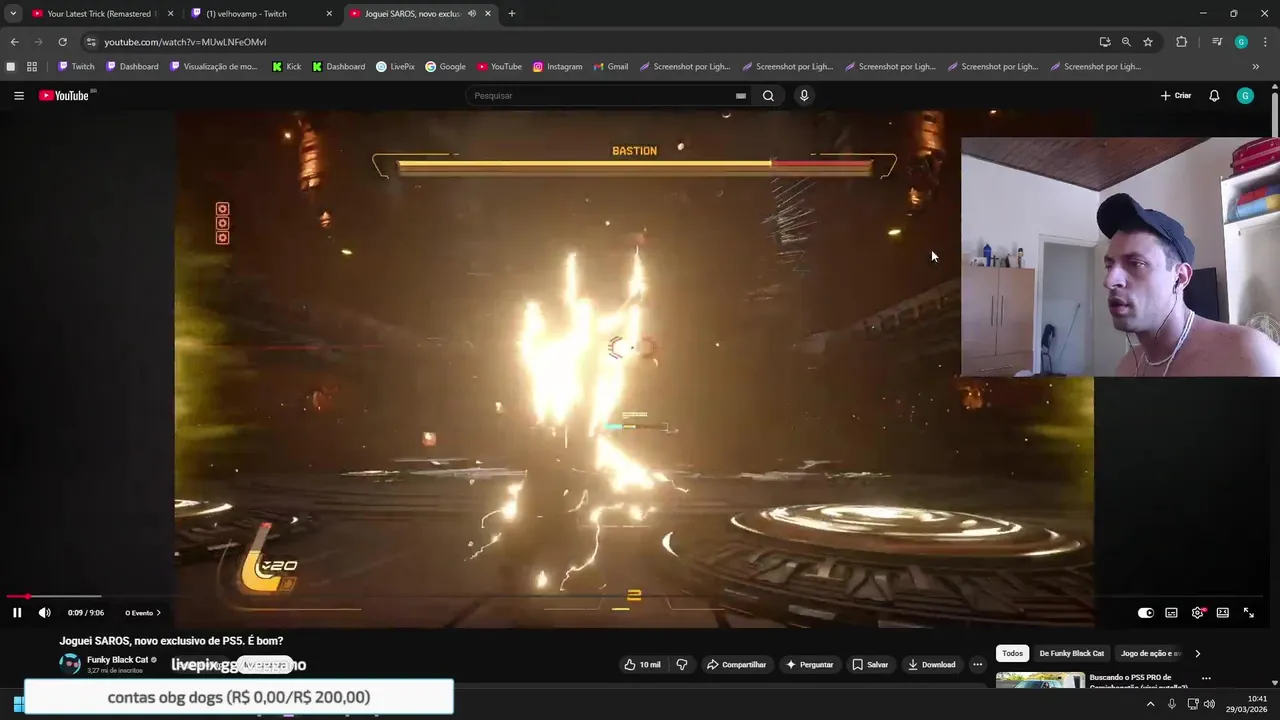Open the Kick bookmark
The width and height of the screenshot is (1280, 720).
pyautogui.click(x=286, y=67)
